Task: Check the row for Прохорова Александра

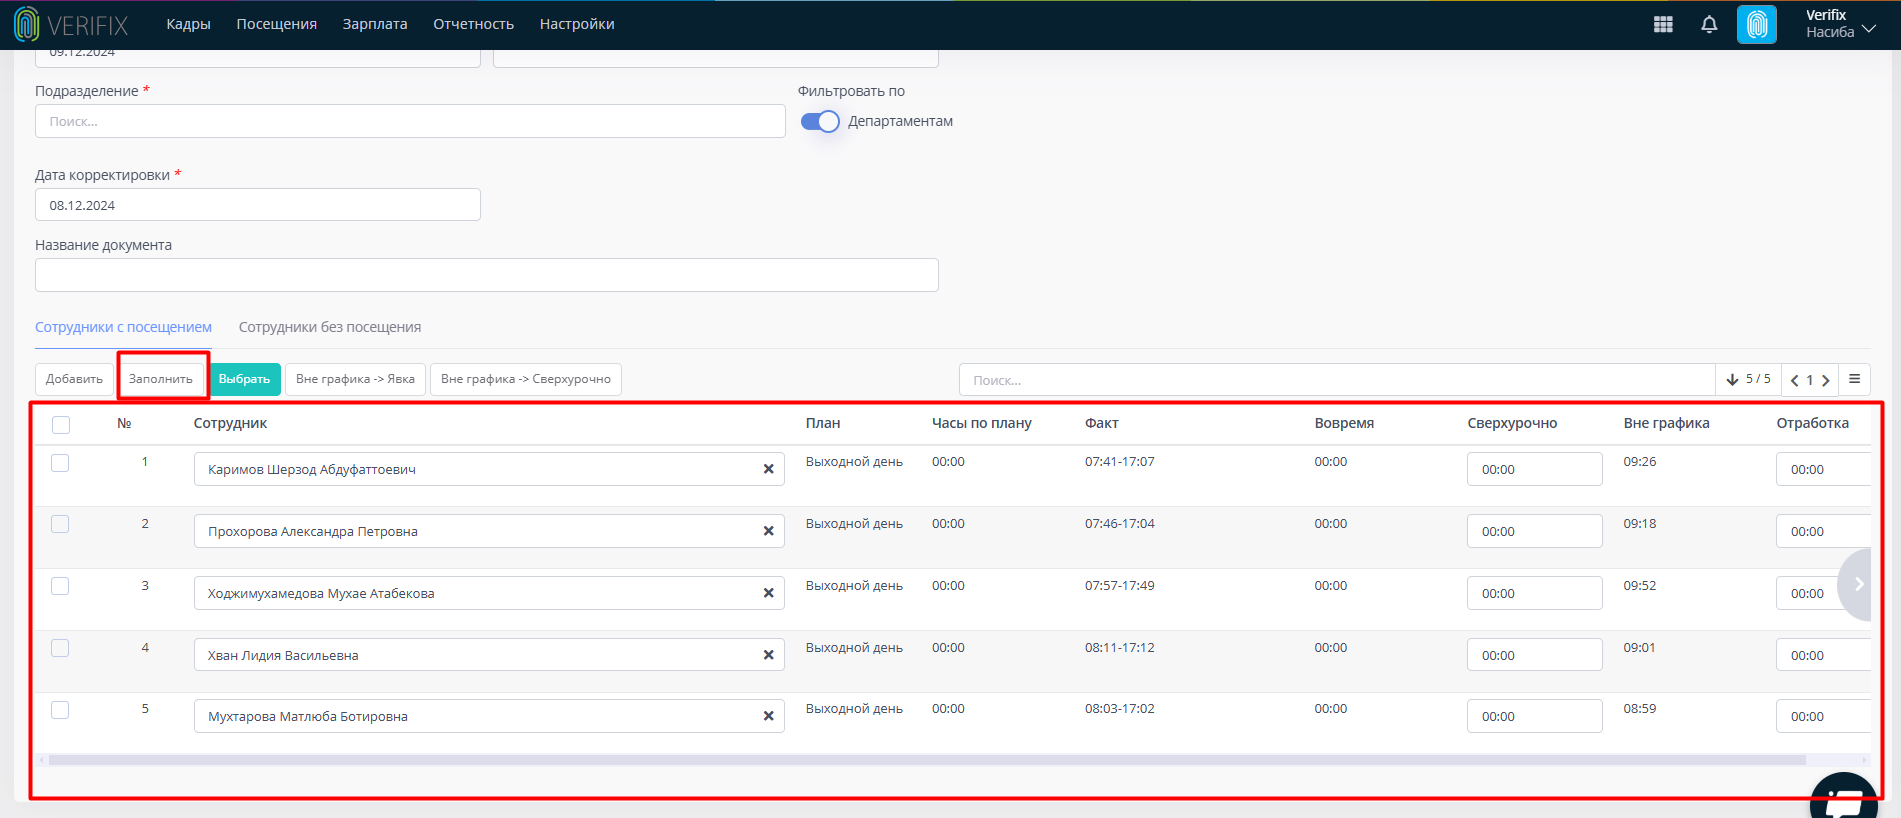Action: tap(60, 524)
